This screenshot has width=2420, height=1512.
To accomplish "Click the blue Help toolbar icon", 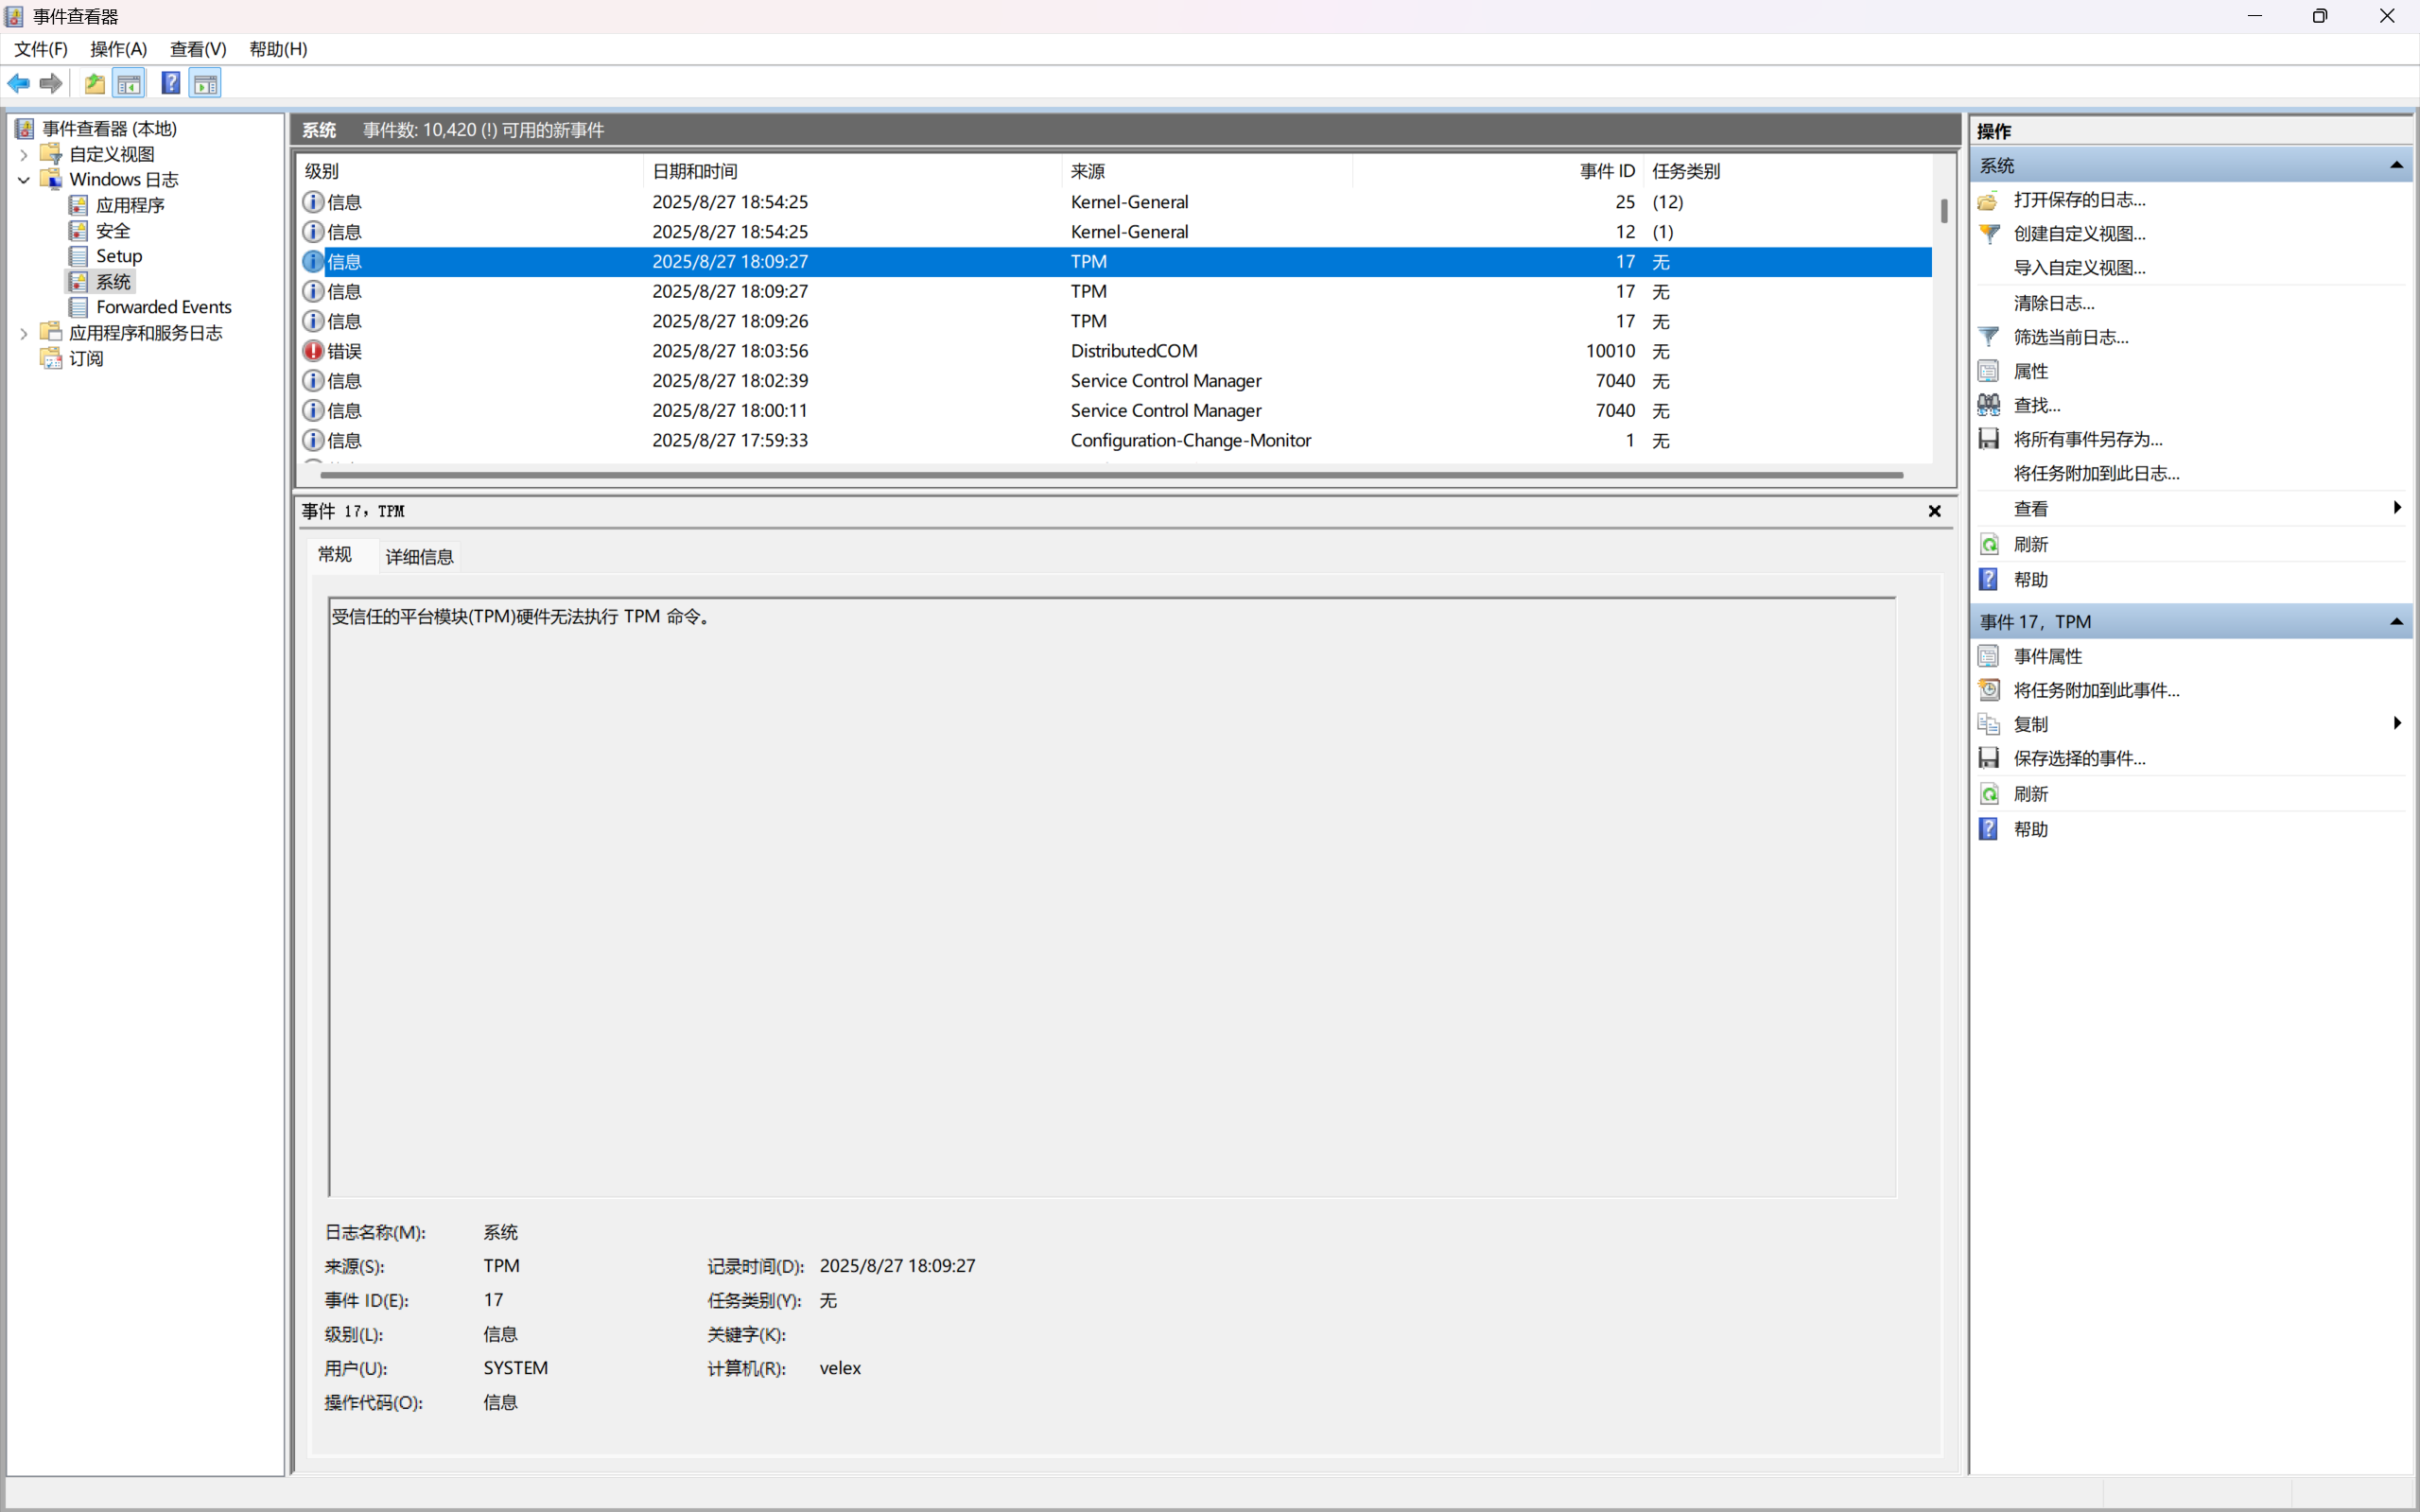I will (171, 83).
